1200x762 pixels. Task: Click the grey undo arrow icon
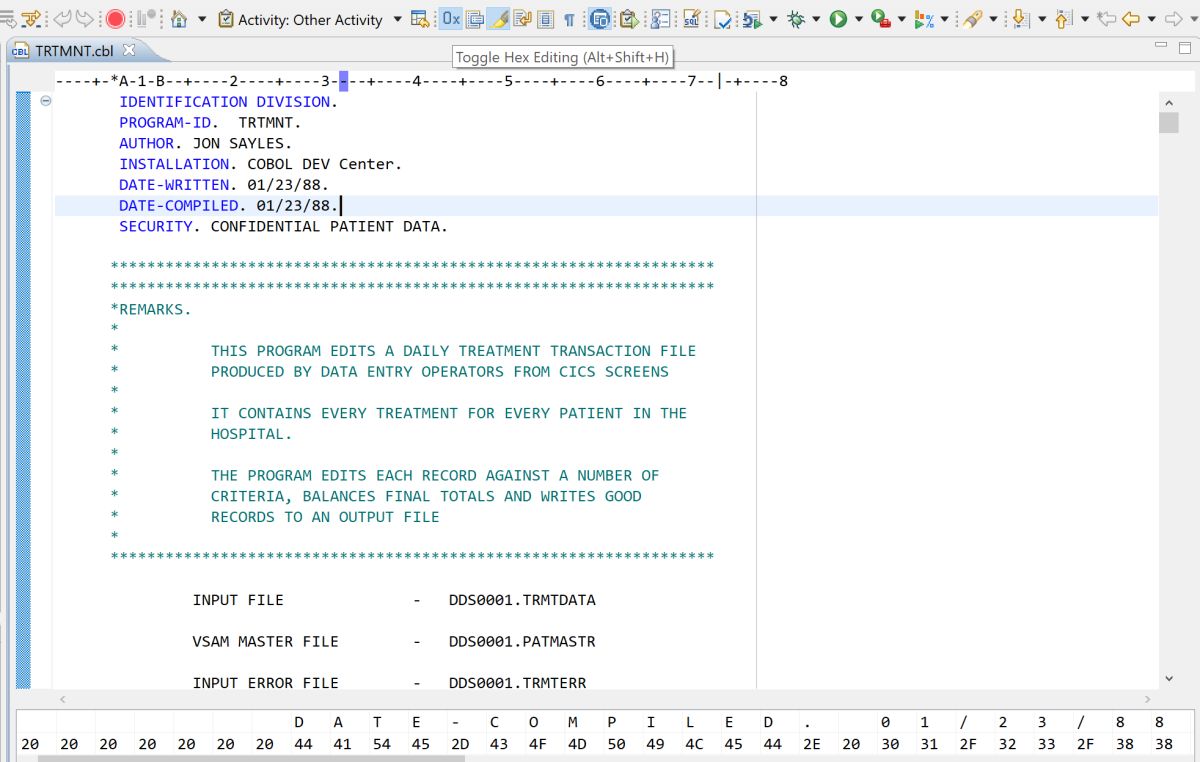(63, 19)
